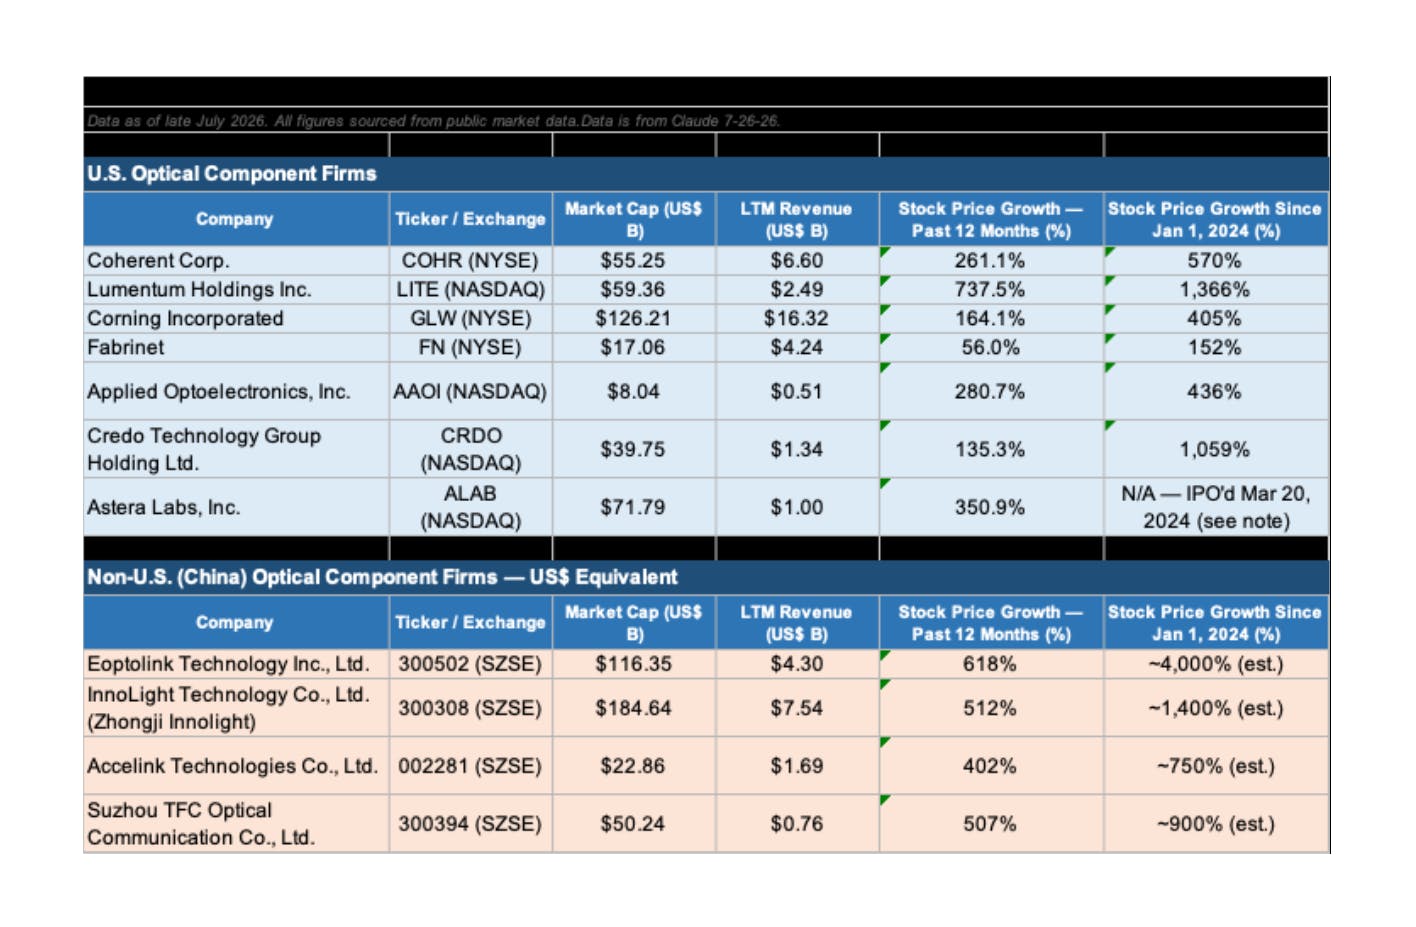This screenshot has width=1416, height=927.
Task: Click the '570%' growth cell
Action: (x=1216, y=261)
